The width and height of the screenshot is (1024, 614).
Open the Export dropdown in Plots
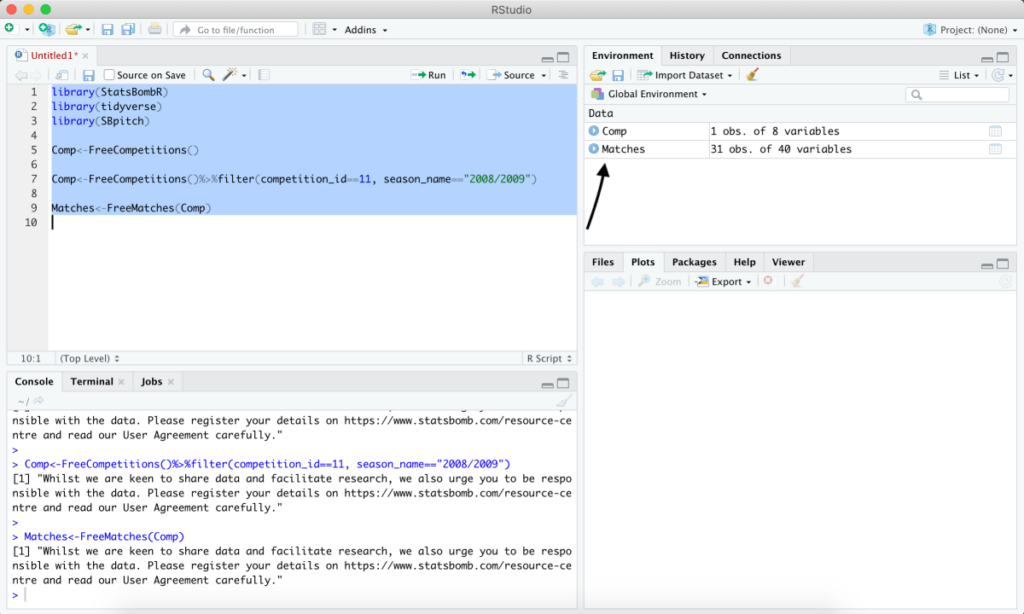click(724, 282)
